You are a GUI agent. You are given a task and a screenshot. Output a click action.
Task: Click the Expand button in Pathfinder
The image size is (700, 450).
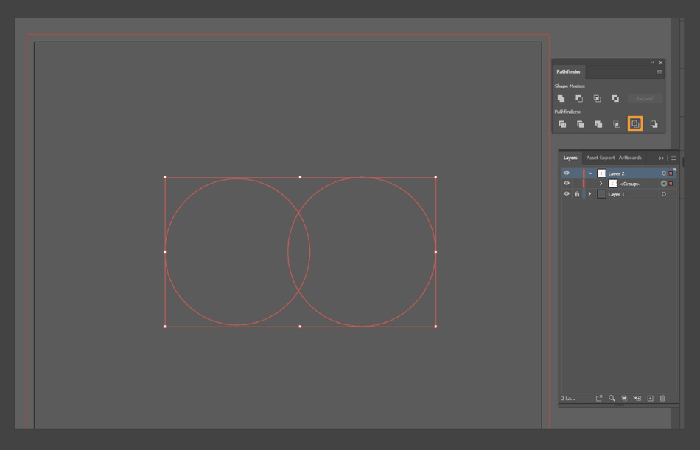click(x=645, y=98)
